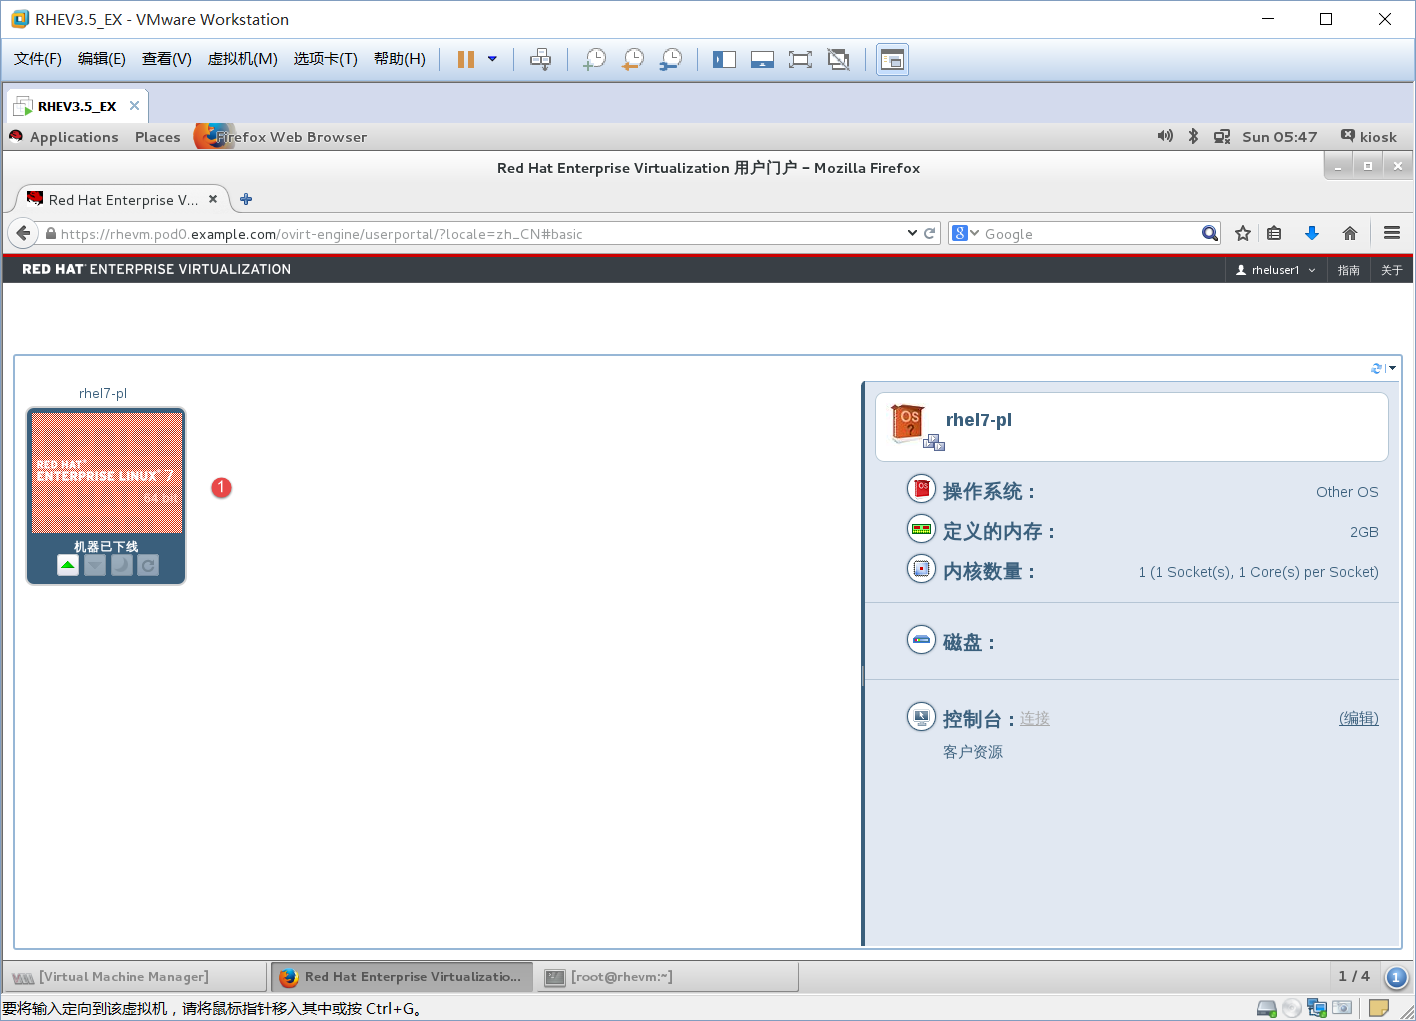Click the 客户资源 client resources link
This screenshot has width=1416, height=1021.
(x=973, y=752)
